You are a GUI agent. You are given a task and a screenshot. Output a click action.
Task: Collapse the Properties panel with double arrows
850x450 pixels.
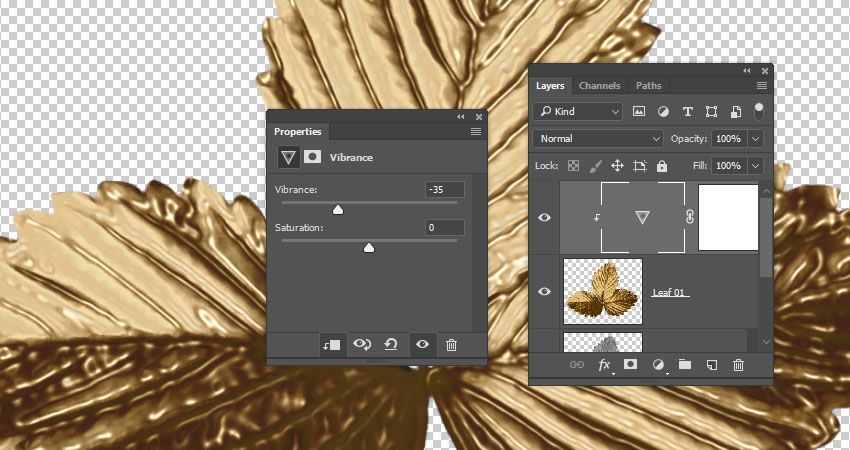click(461, 117)
